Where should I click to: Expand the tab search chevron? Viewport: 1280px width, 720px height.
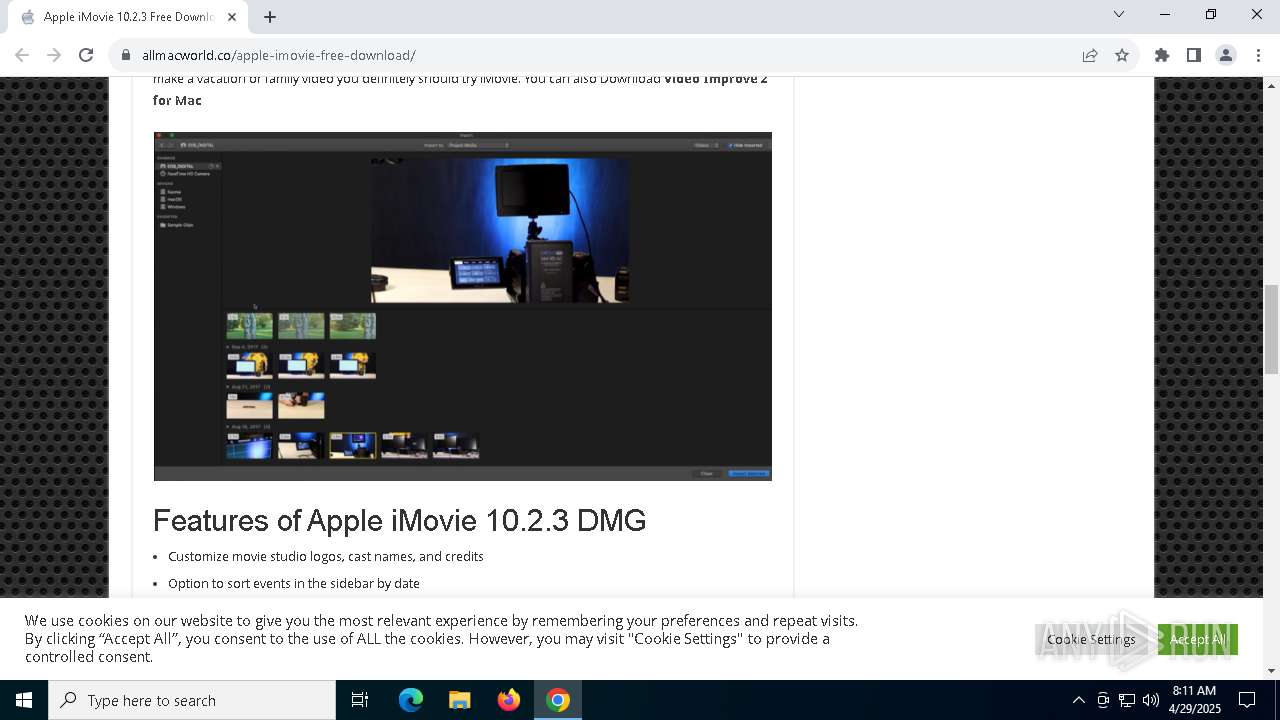(1119, 14)
